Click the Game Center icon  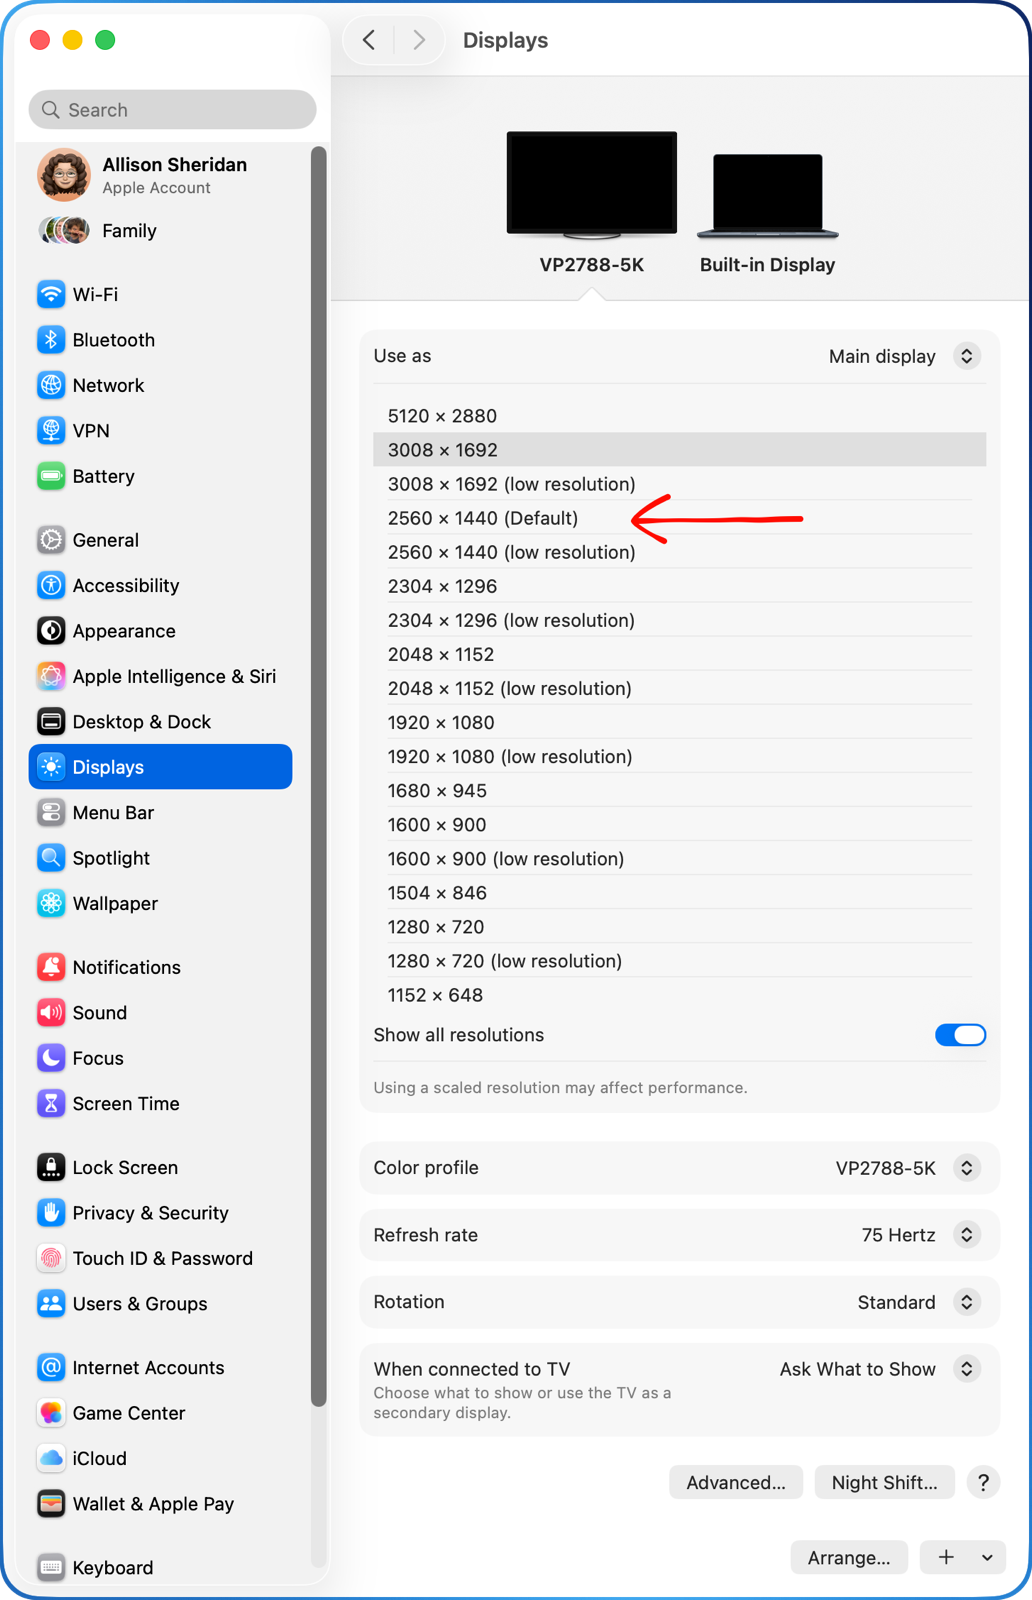click(51, 1413)
